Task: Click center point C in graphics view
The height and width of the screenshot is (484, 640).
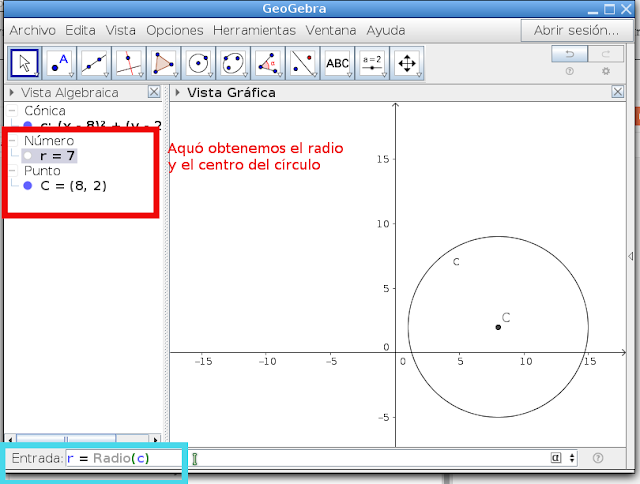Action: pos(498,327)
